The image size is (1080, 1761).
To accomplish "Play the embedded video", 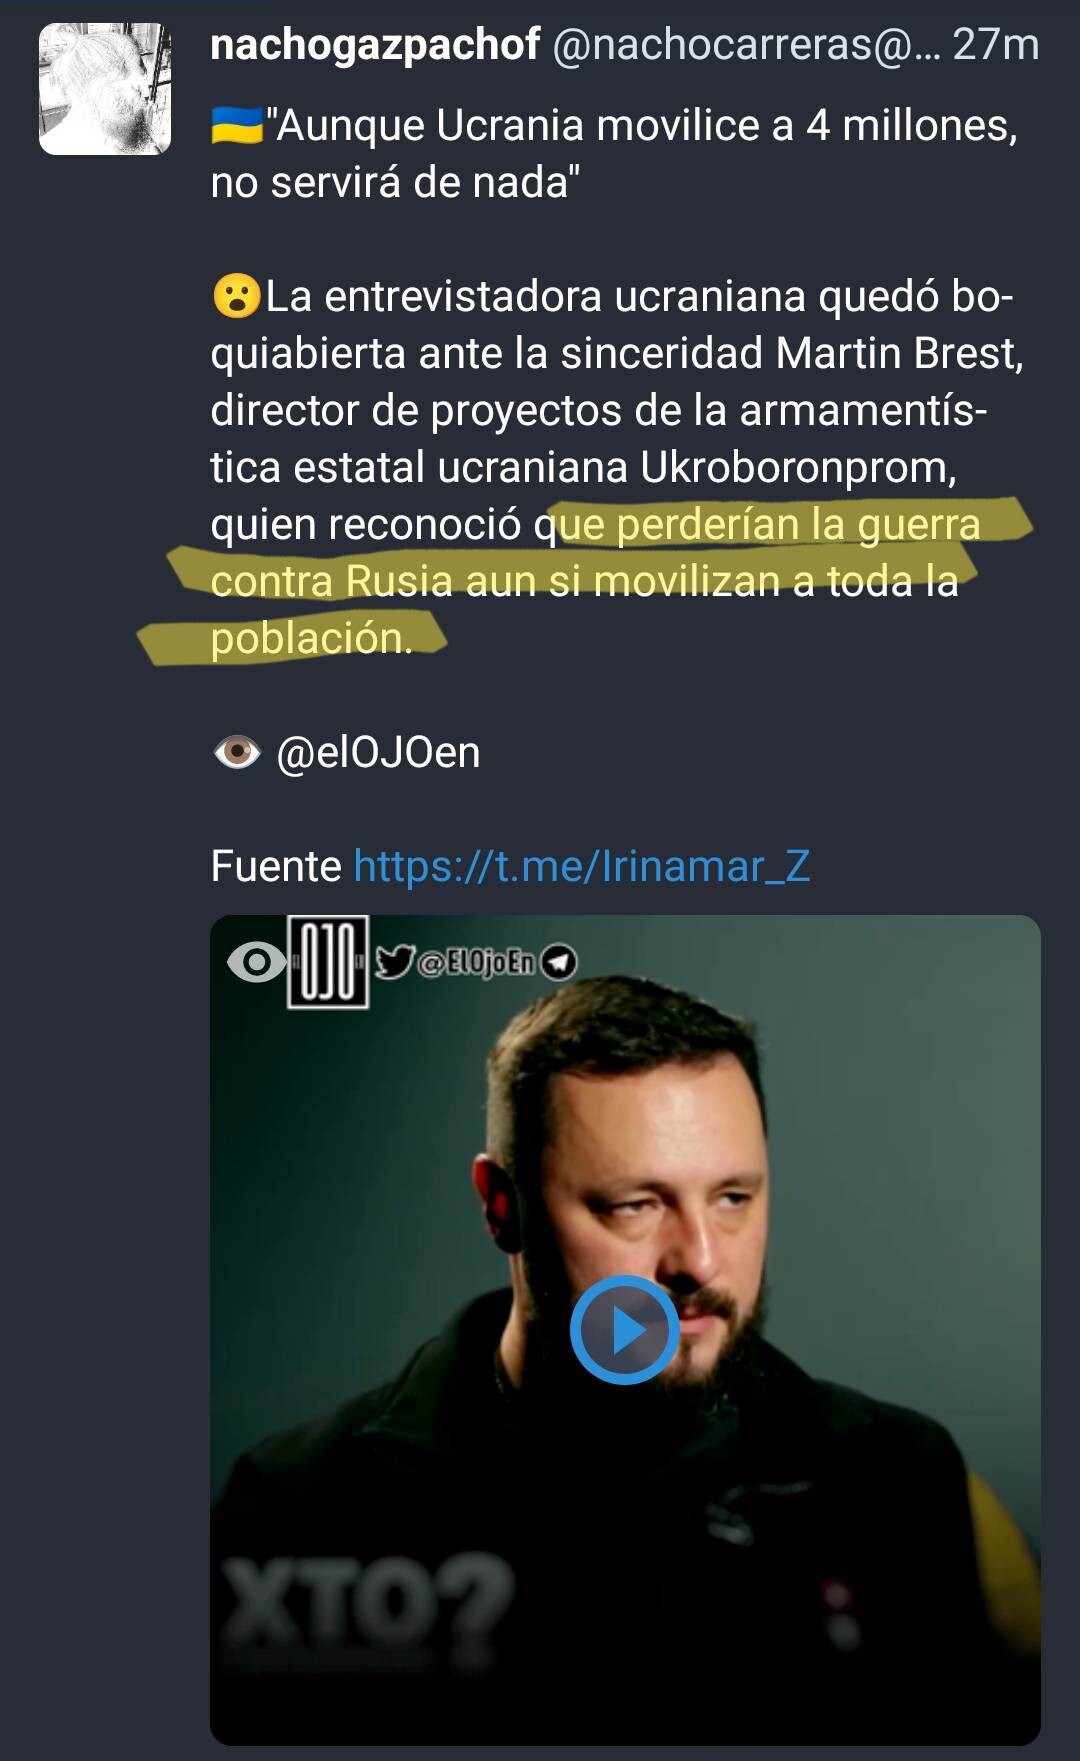I will pyautogui.click(x=625, y=1330).
